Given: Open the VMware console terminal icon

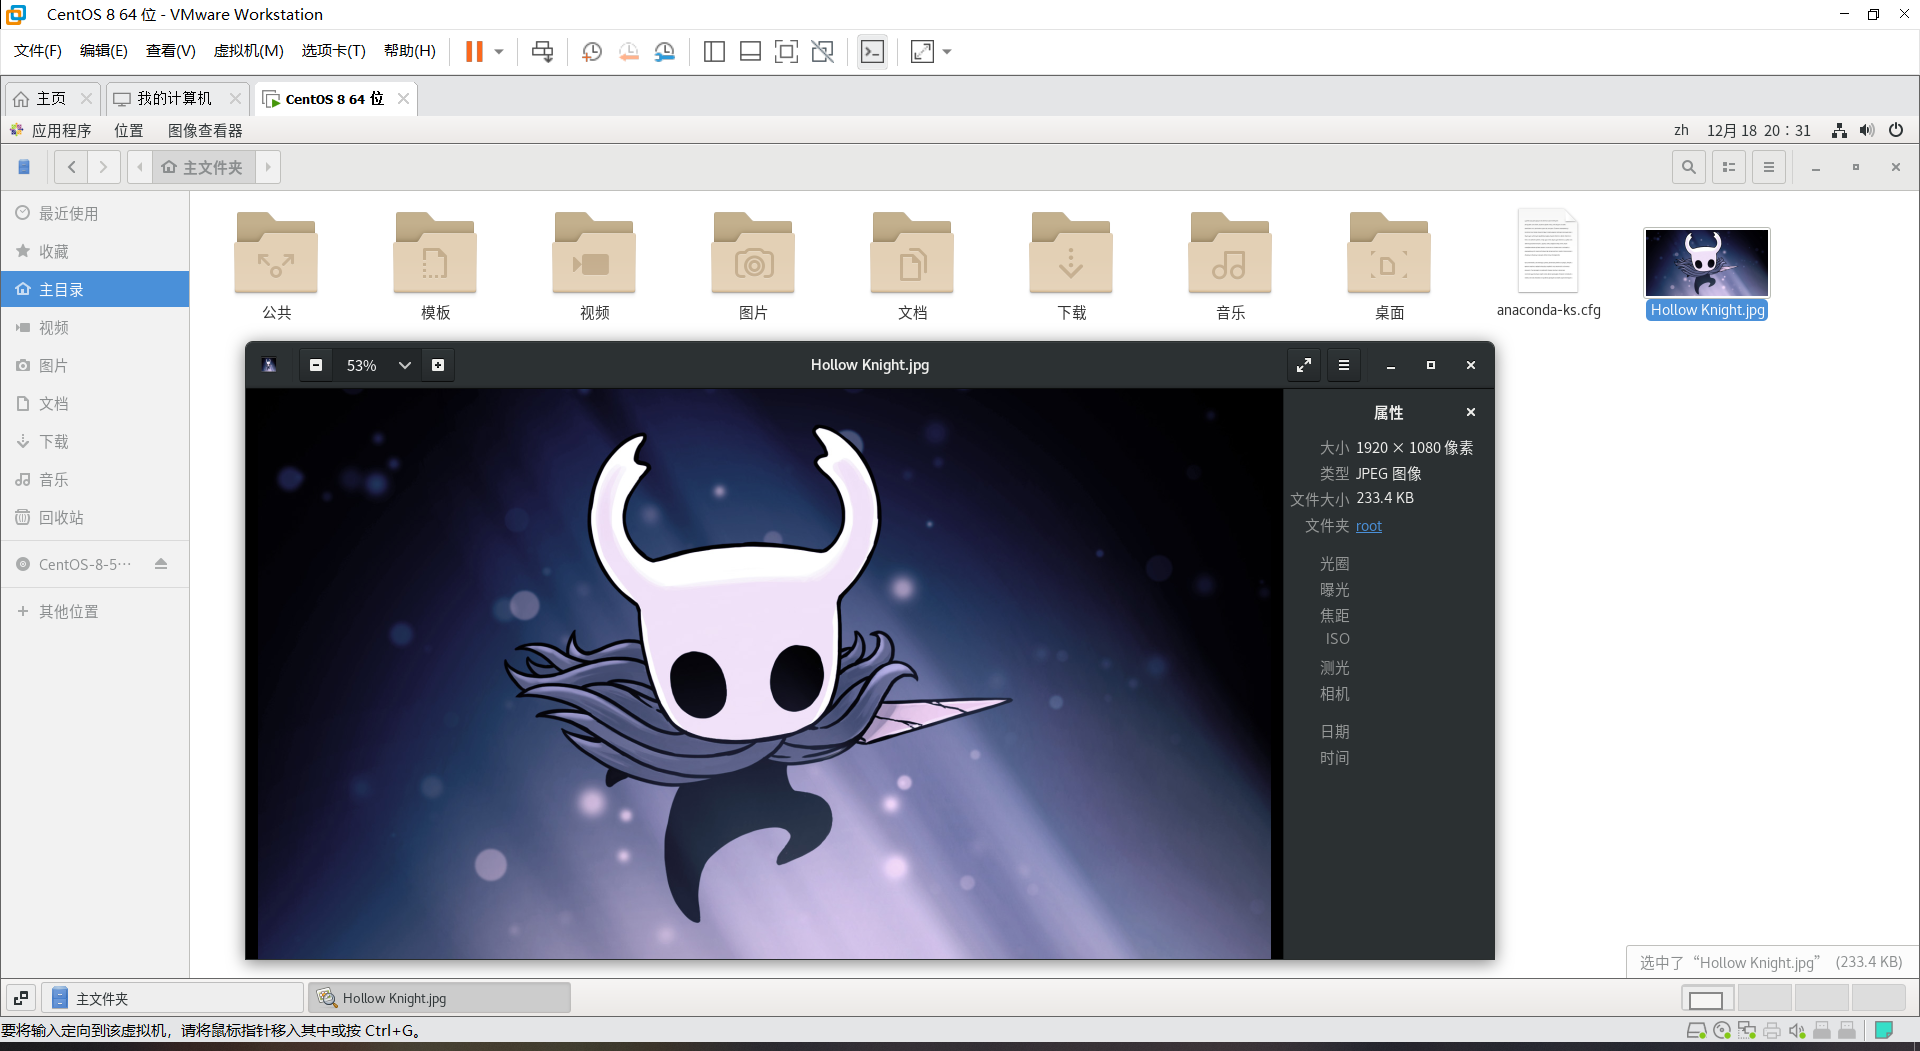Looking at the screenshot, I should [872, 52].
